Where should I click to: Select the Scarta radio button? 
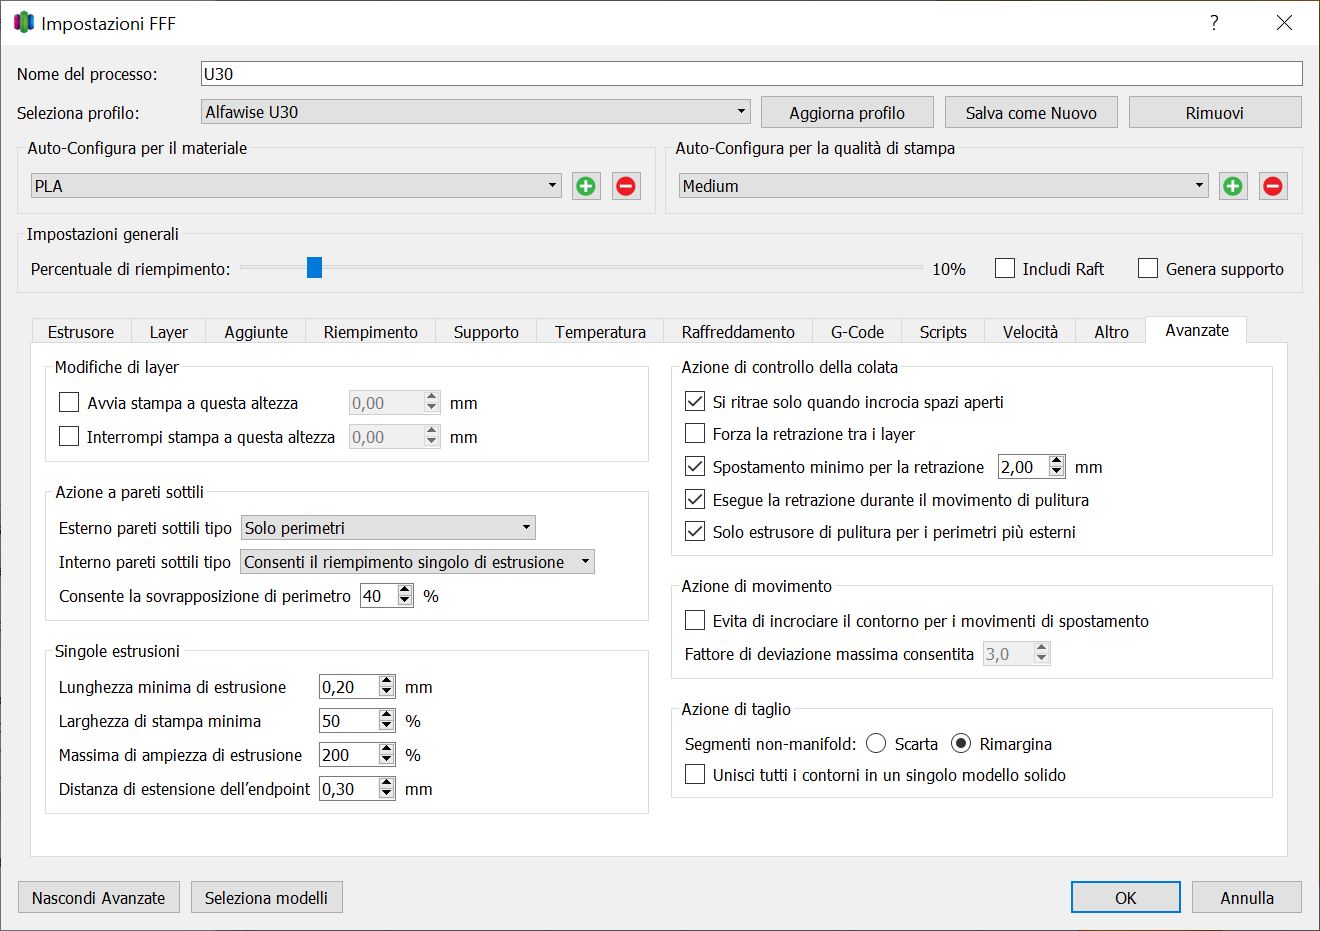pyautogui.click(x=876, y=743)
